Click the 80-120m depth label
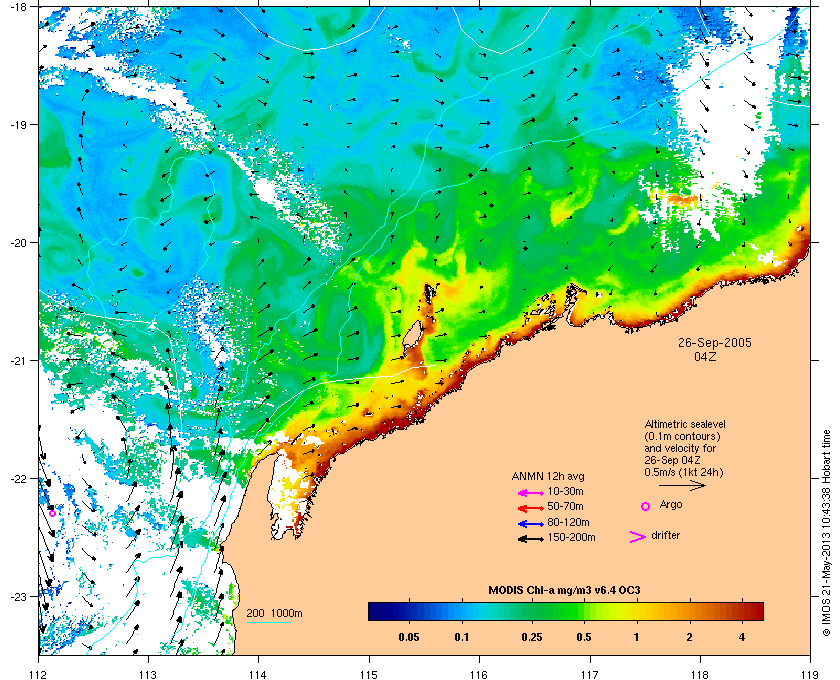The width and height of the screenshot is (840, 680). (568, 522)
